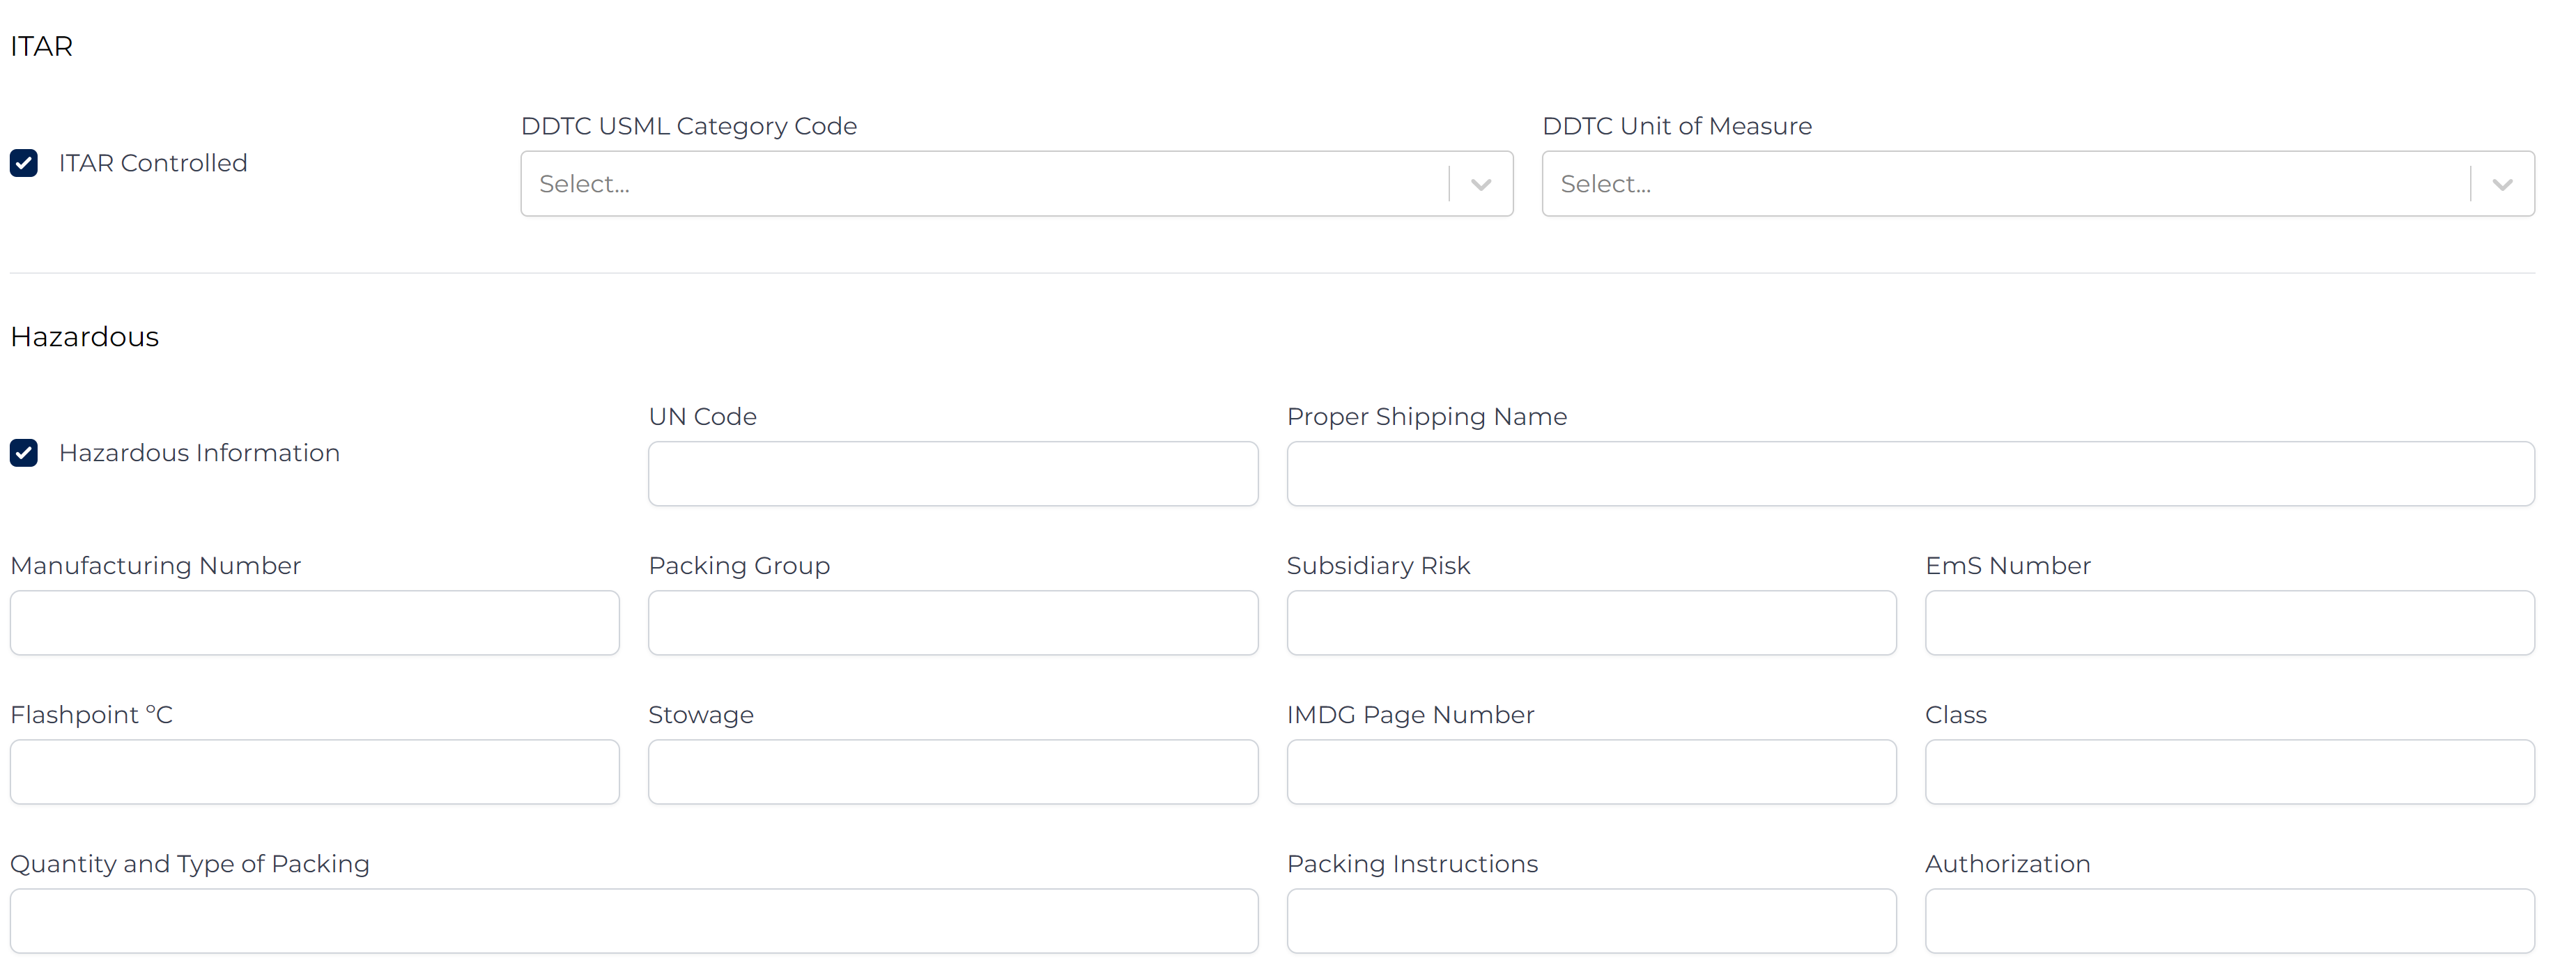Image resolution: width=2576 pixels, height=967 pixels.
Task: Click the USML Category Code chevron arrow
Action: tap(1481, 184)
